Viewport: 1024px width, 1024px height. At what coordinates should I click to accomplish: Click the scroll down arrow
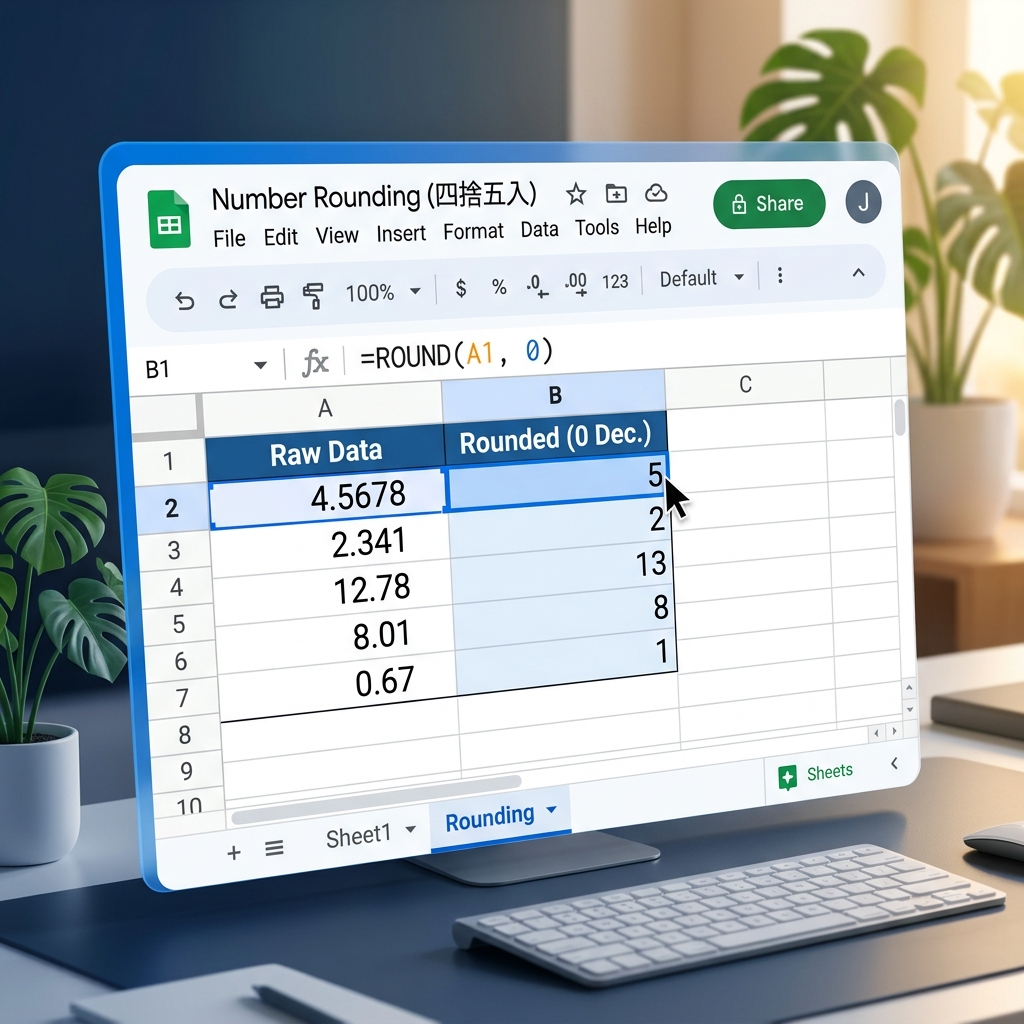point(910,709)
